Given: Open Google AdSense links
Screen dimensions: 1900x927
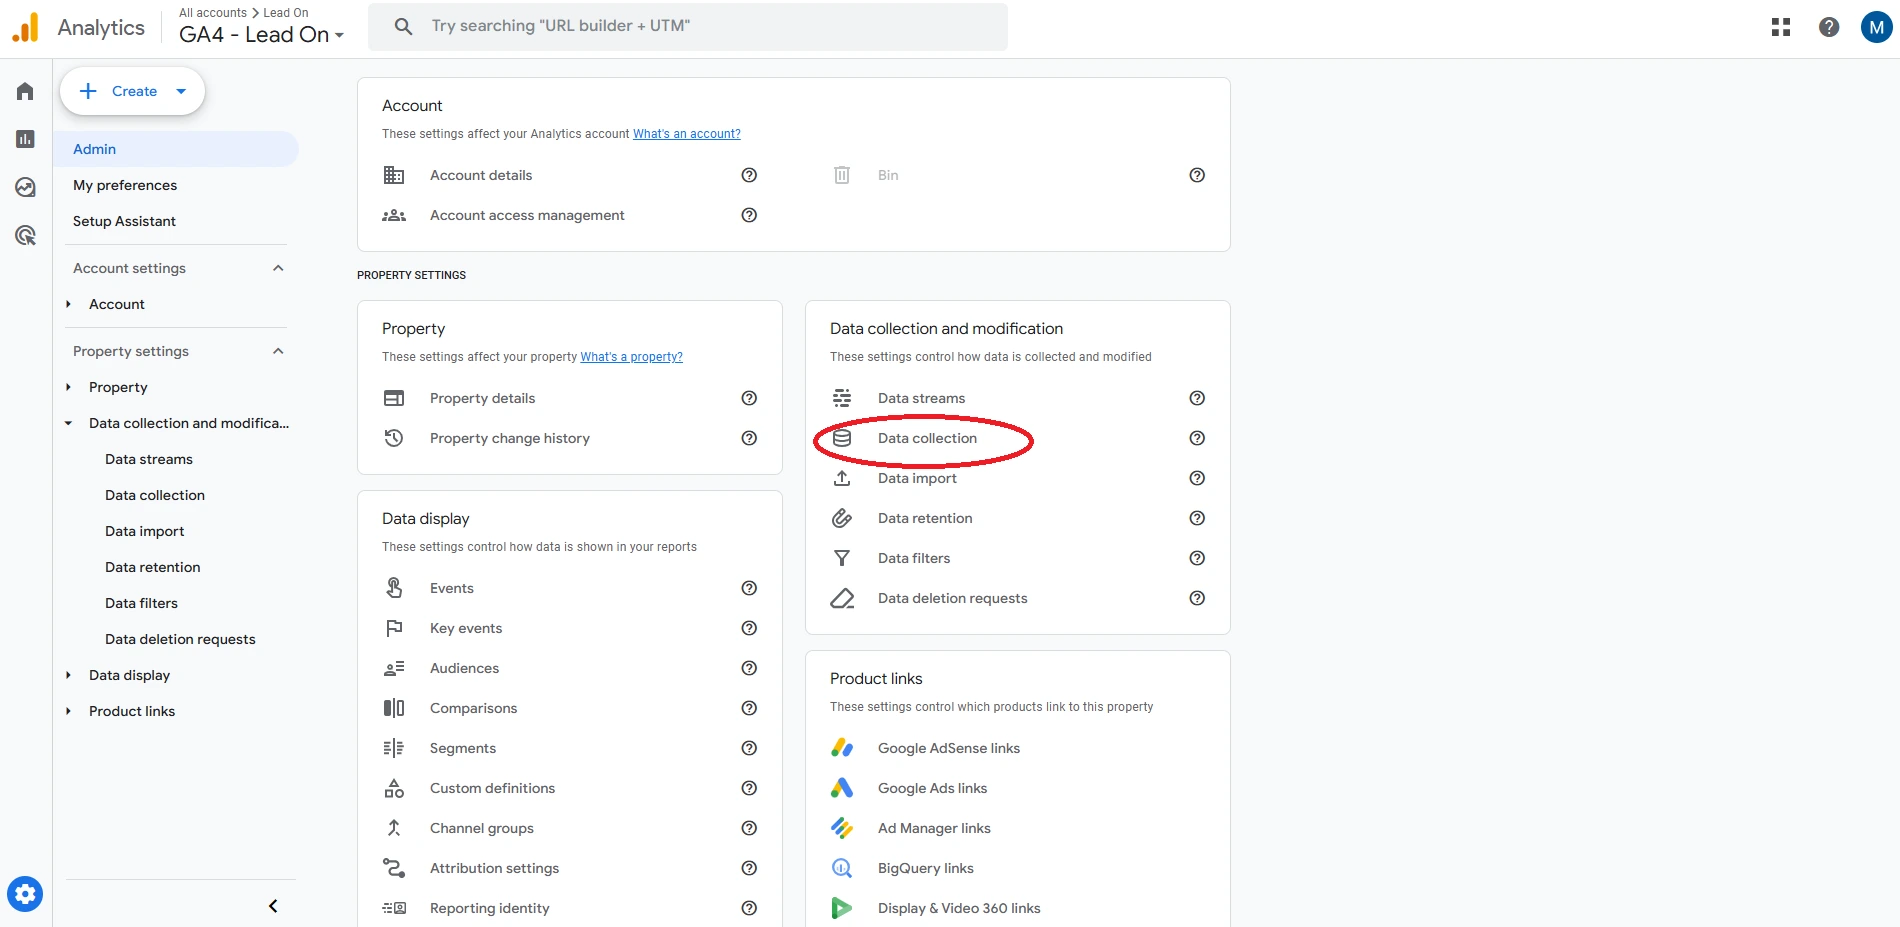Looking at the screenshot, I should tap(949, 748).
